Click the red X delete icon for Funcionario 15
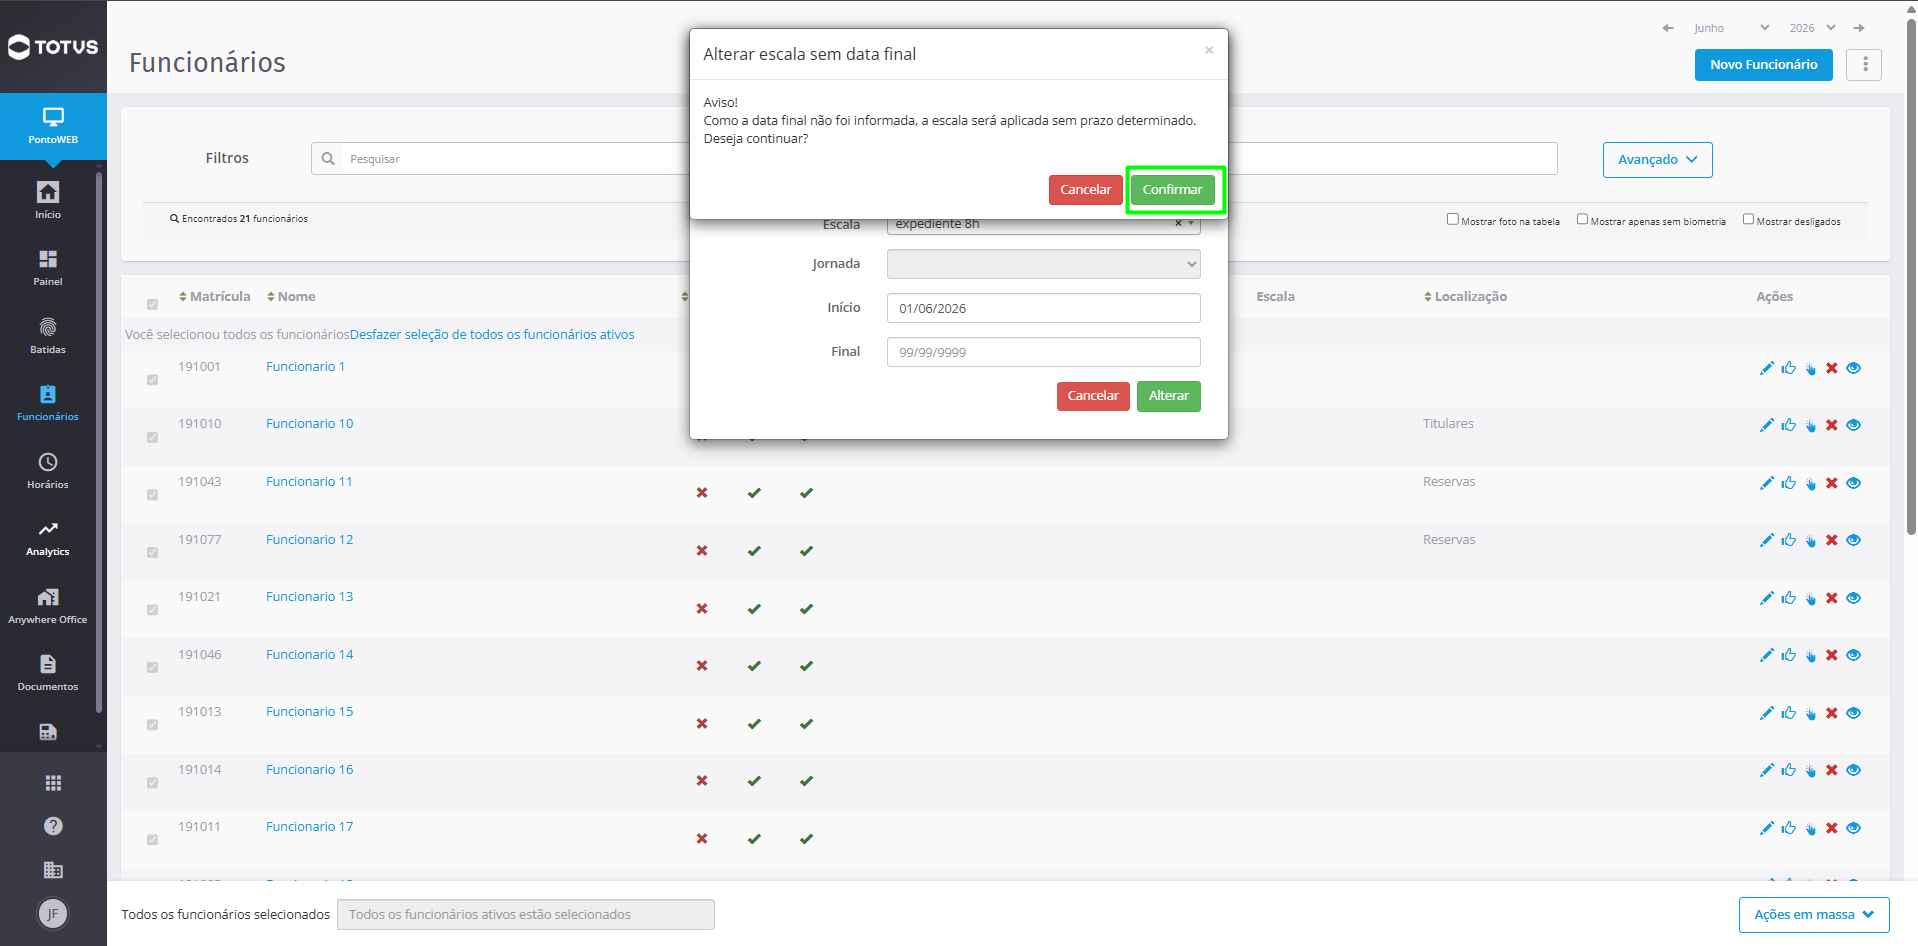1918x946 pixels. tap(1832, 713)
